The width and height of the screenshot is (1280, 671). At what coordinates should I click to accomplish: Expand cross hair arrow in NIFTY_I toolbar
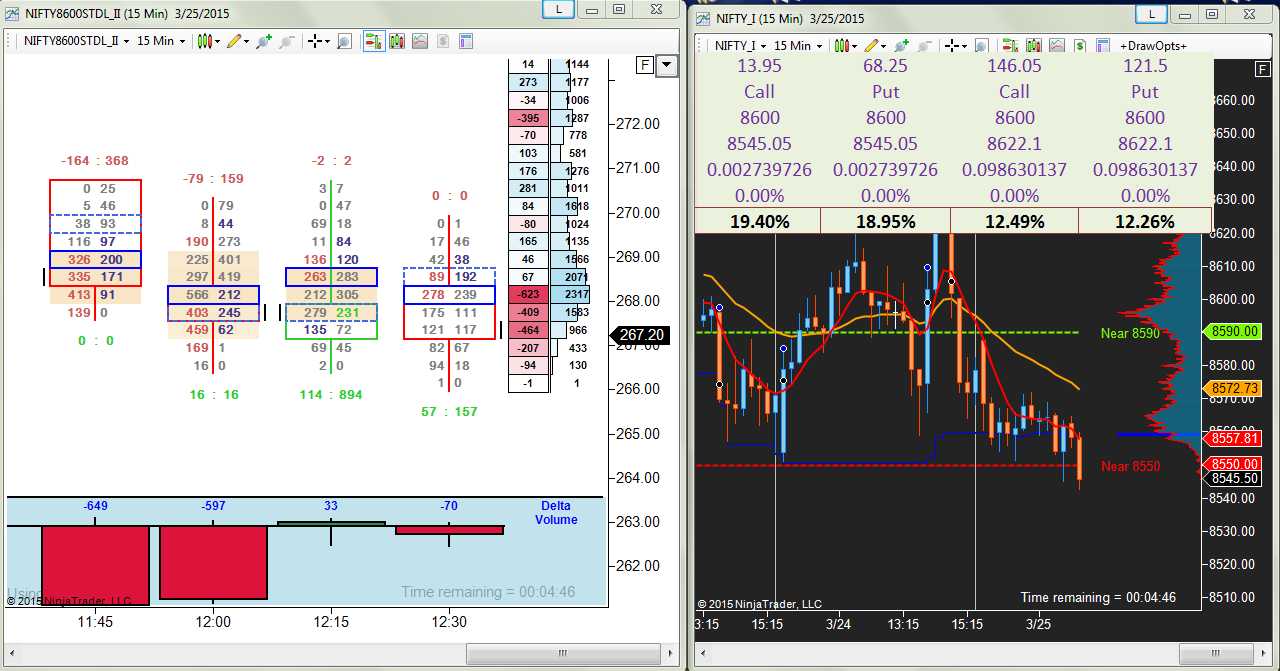[x=966, y=45]
